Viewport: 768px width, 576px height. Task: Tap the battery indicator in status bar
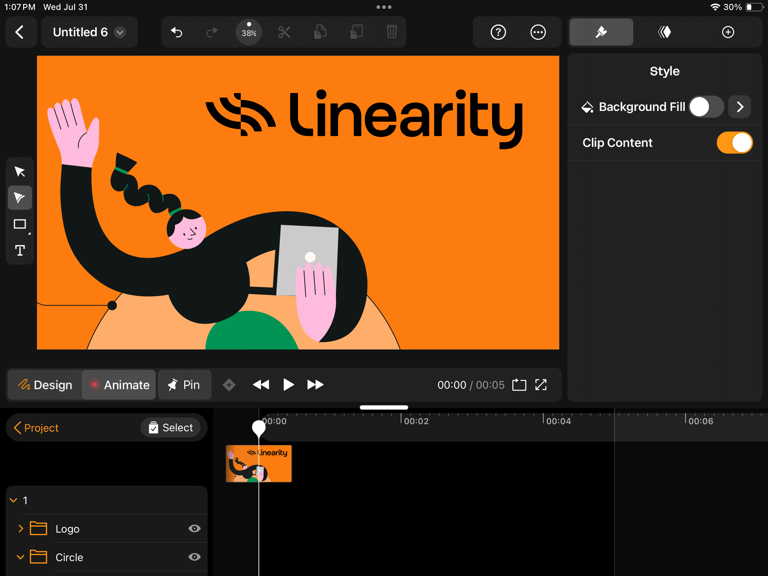[x=754, y=7]
